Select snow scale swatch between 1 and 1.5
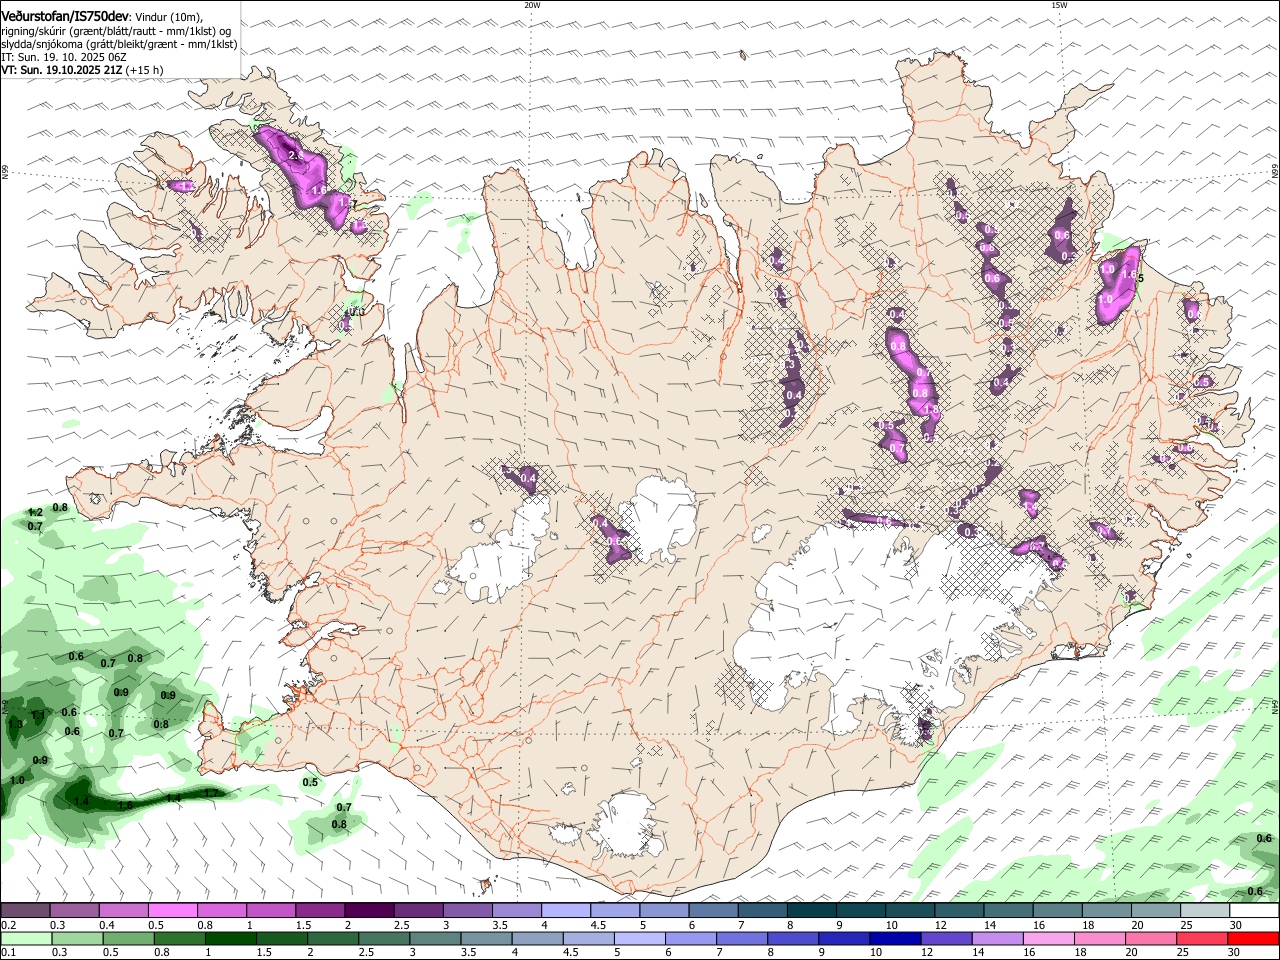 [270, 910]
